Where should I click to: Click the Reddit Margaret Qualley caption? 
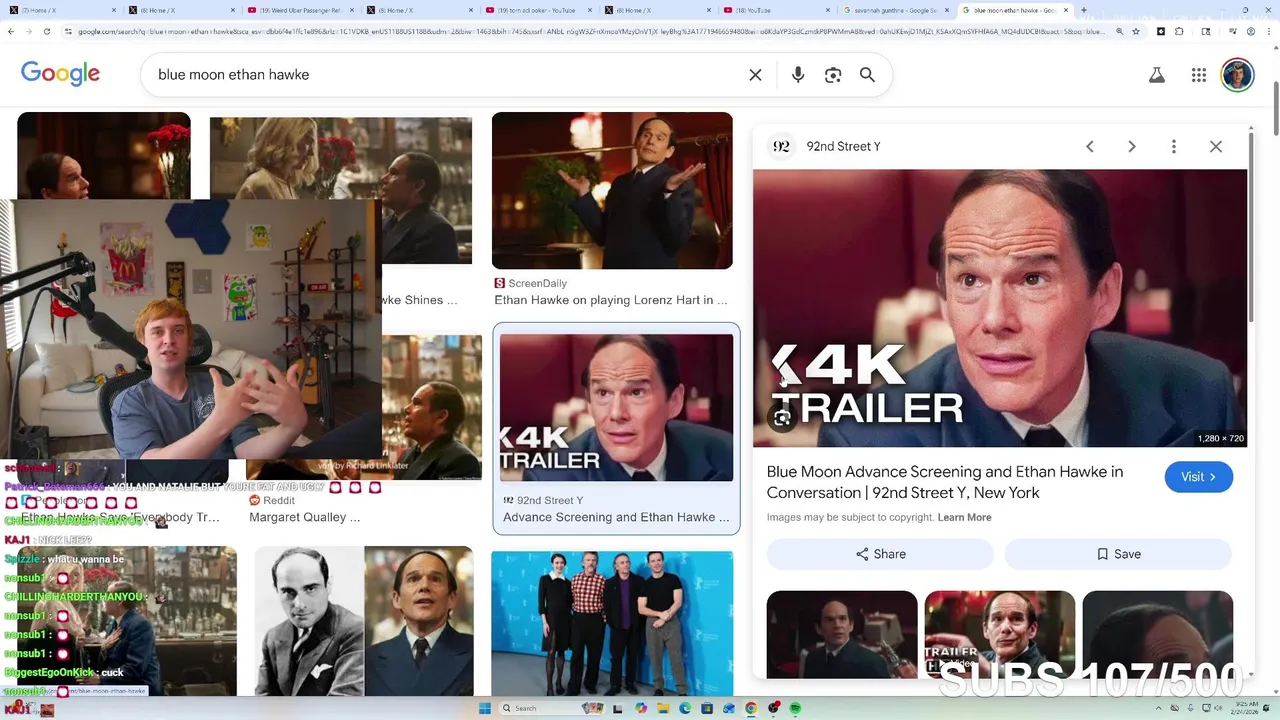[x=304, y=517]
